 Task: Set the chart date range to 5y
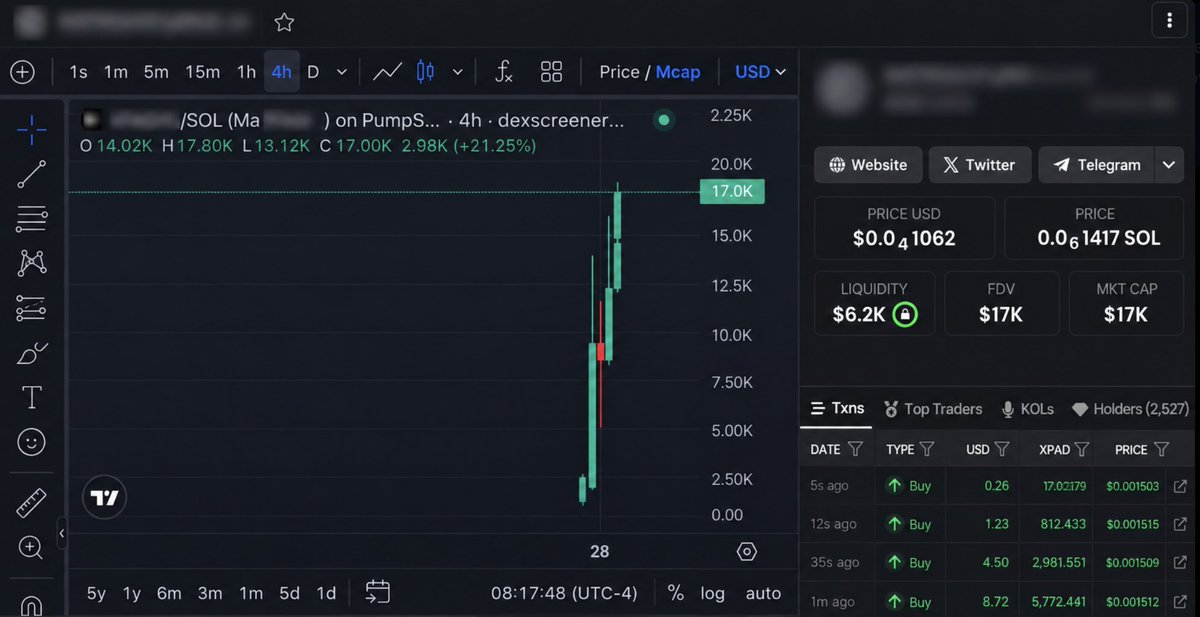tap(96, 593)
